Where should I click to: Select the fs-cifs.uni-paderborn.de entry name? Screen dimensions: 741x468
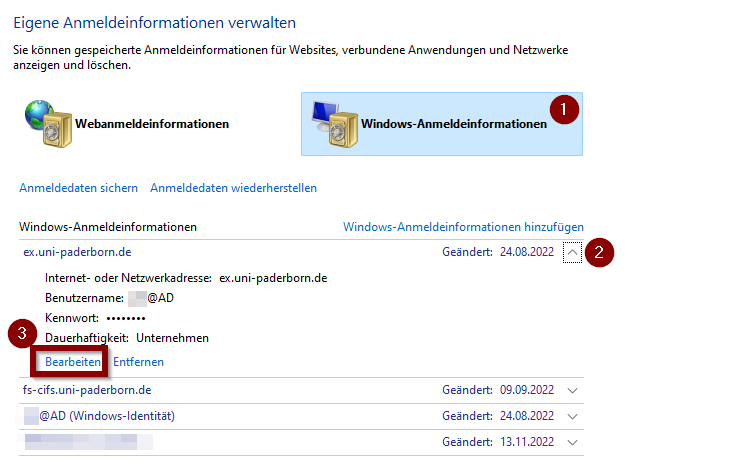[x=87, y=390]
